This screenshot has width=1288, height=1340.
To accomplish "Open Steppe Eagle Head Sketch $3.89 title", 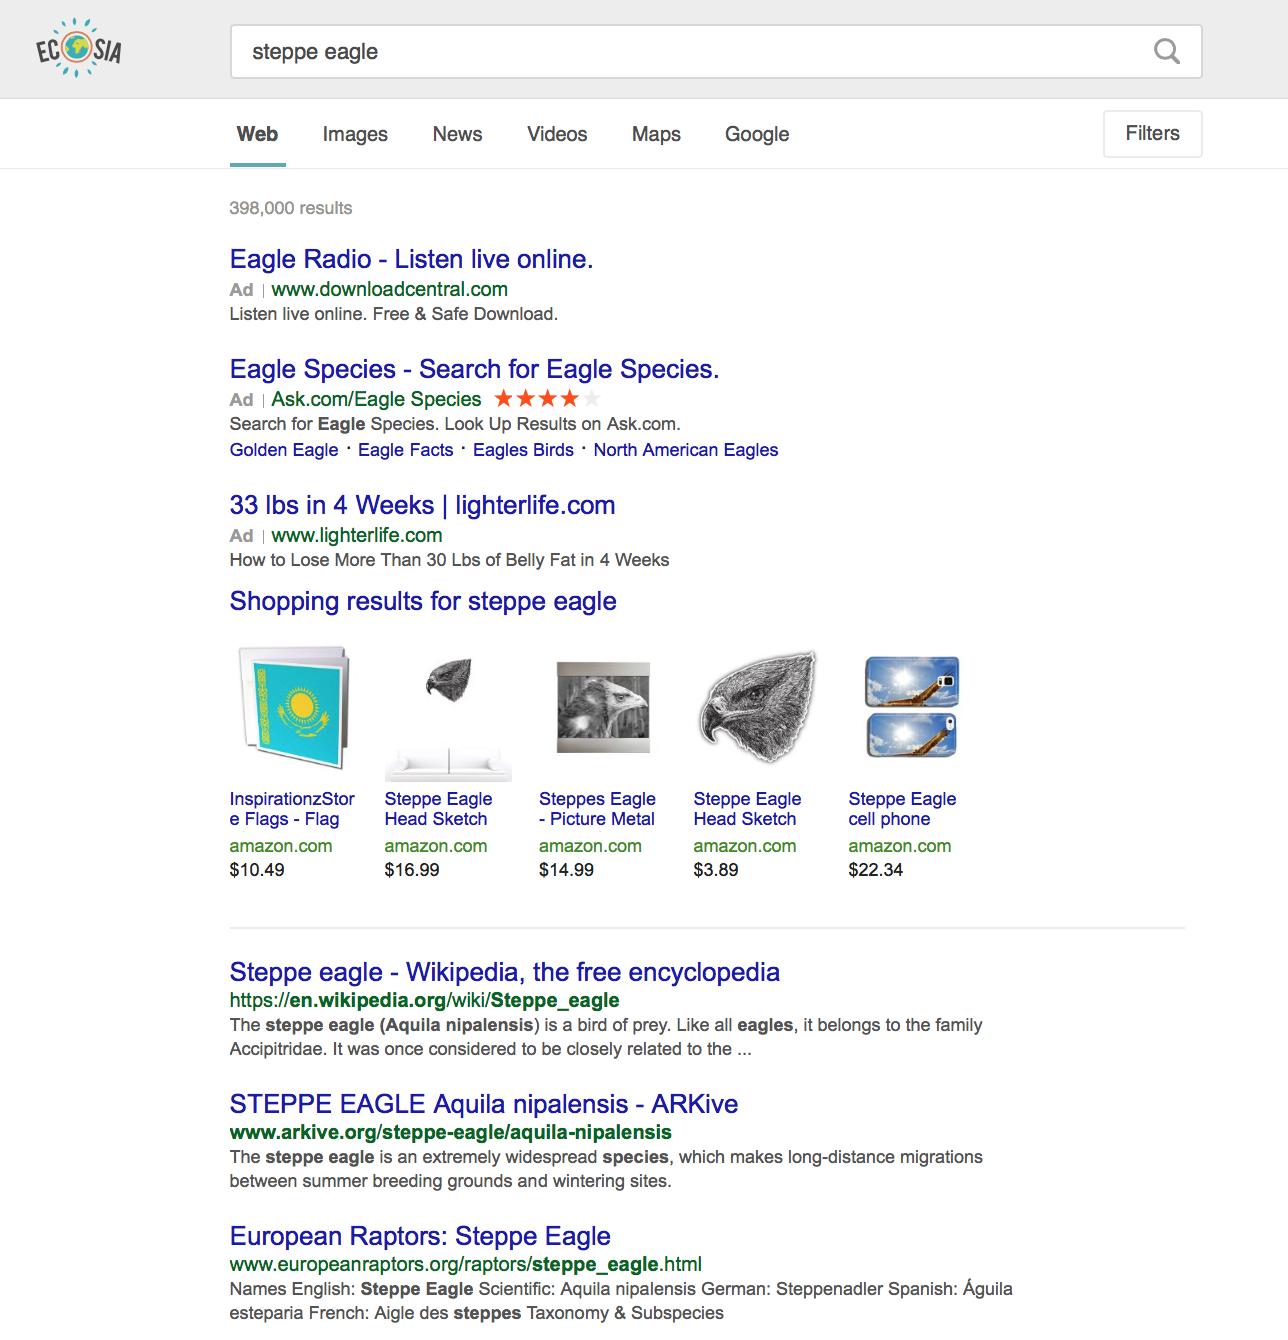I will click(x=747, y=809).
